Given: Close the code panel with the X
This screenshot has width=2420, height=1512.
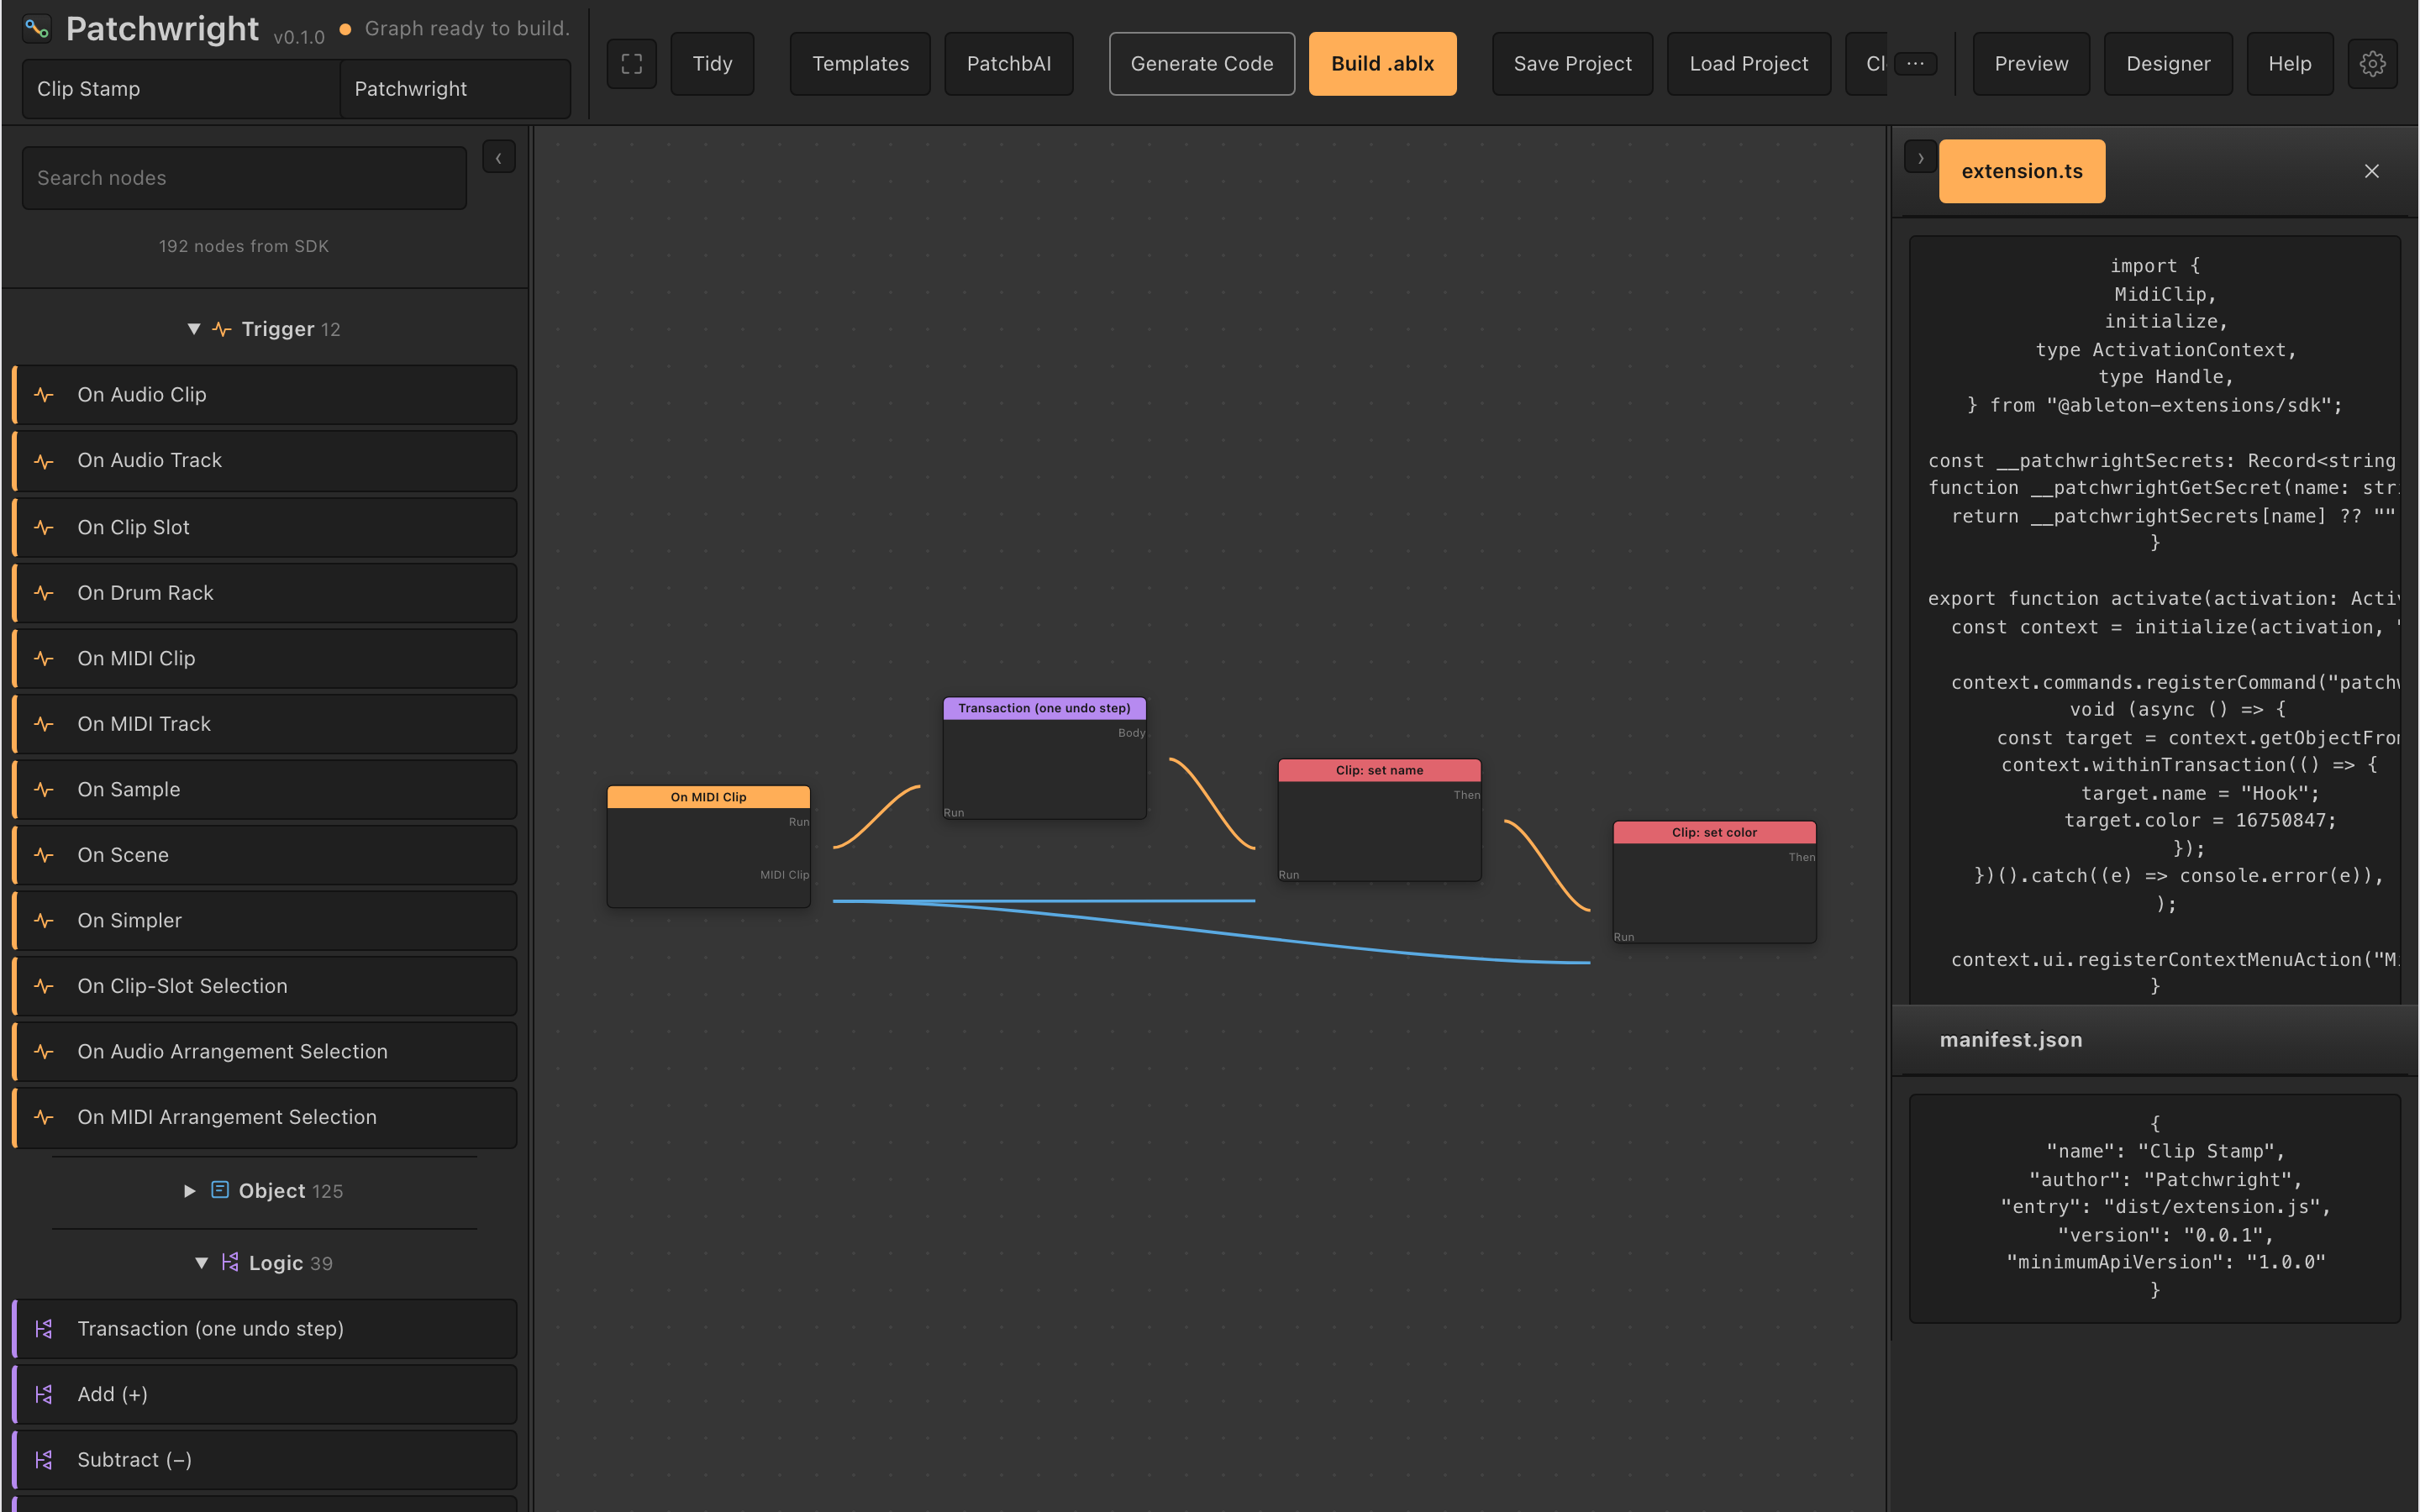Looking at the screenshot, I should coord(2371,171).
